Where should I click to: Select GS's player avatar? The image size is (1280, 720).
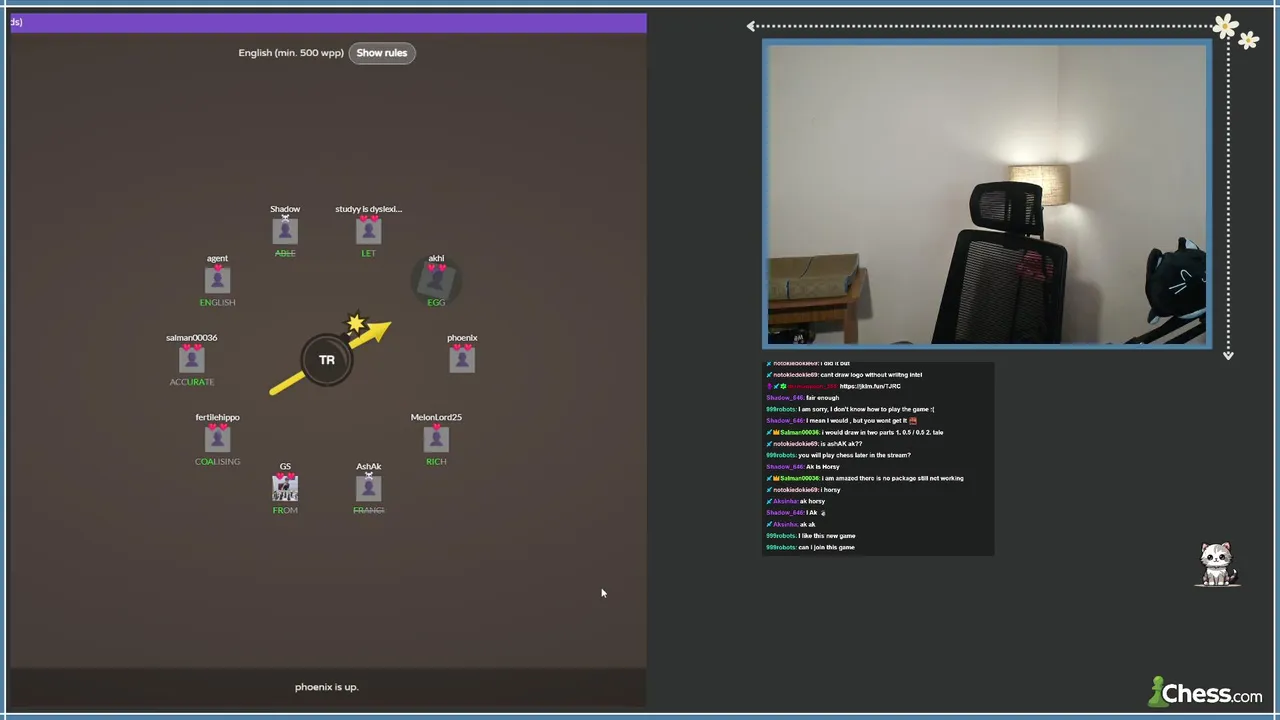pyautogui.click(x=285, y=489)
